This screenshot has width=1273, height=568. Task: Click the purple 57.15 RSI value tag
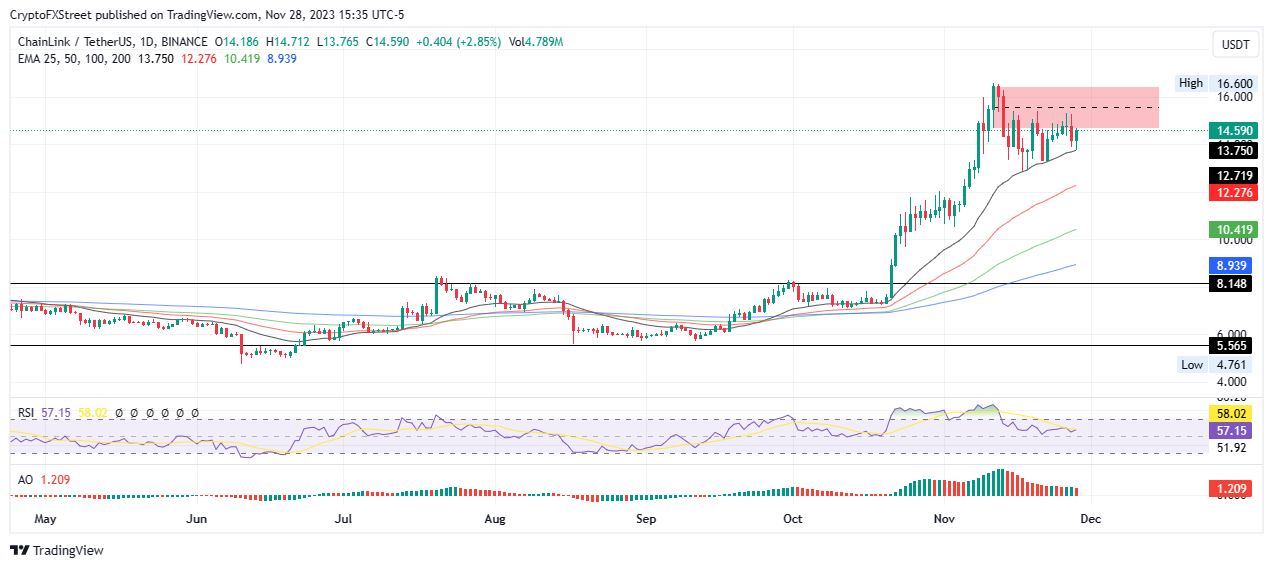click(1231, 430)
